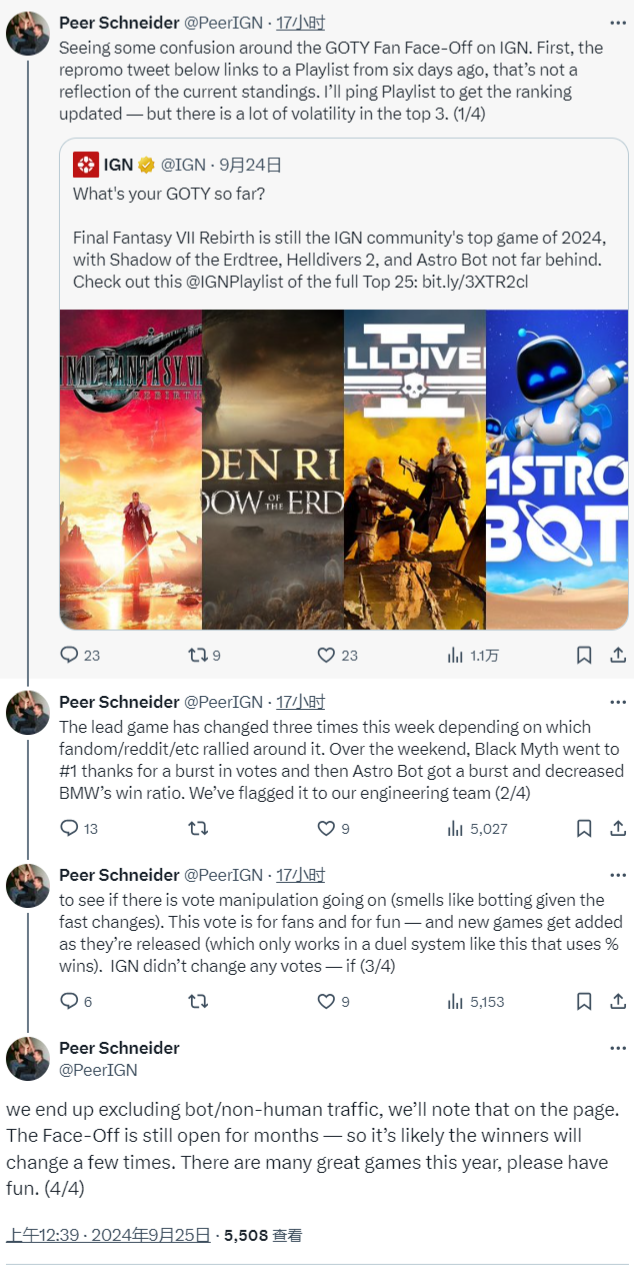Open the Astro Bot cover image
The width and height of the screenshot is (634, 1265).
557,469
